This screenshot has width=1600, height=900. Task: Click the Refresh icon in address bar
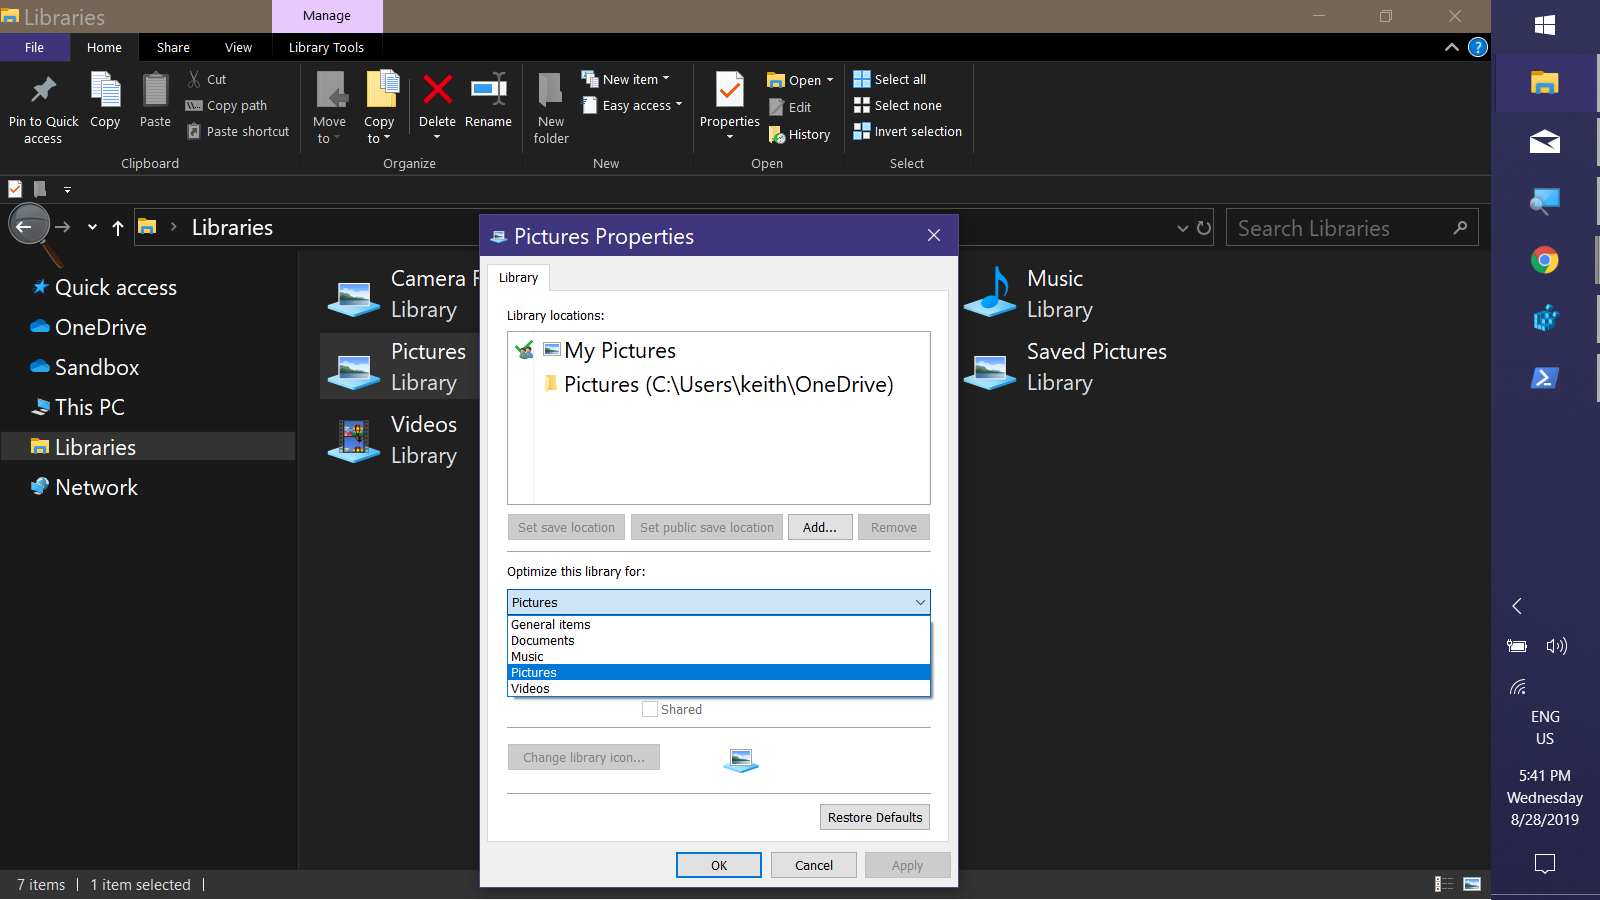pyautogui.click(x=1204, y=228)
